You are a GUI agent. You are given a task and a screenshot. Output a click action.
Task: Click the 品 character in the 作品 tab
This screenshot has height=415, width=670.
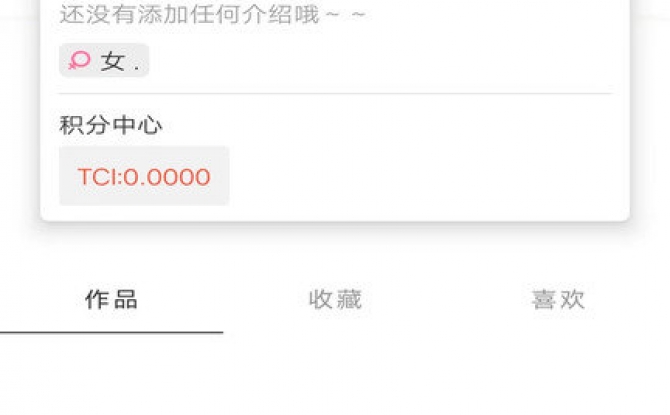126,299
